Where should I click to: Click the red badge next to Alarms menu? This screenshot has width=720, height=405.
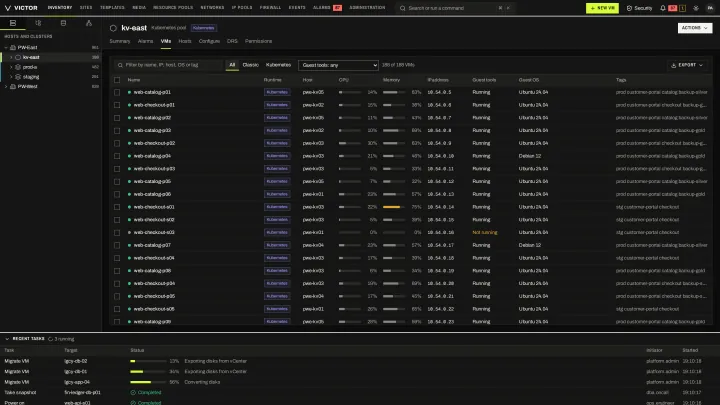point(338,8)
